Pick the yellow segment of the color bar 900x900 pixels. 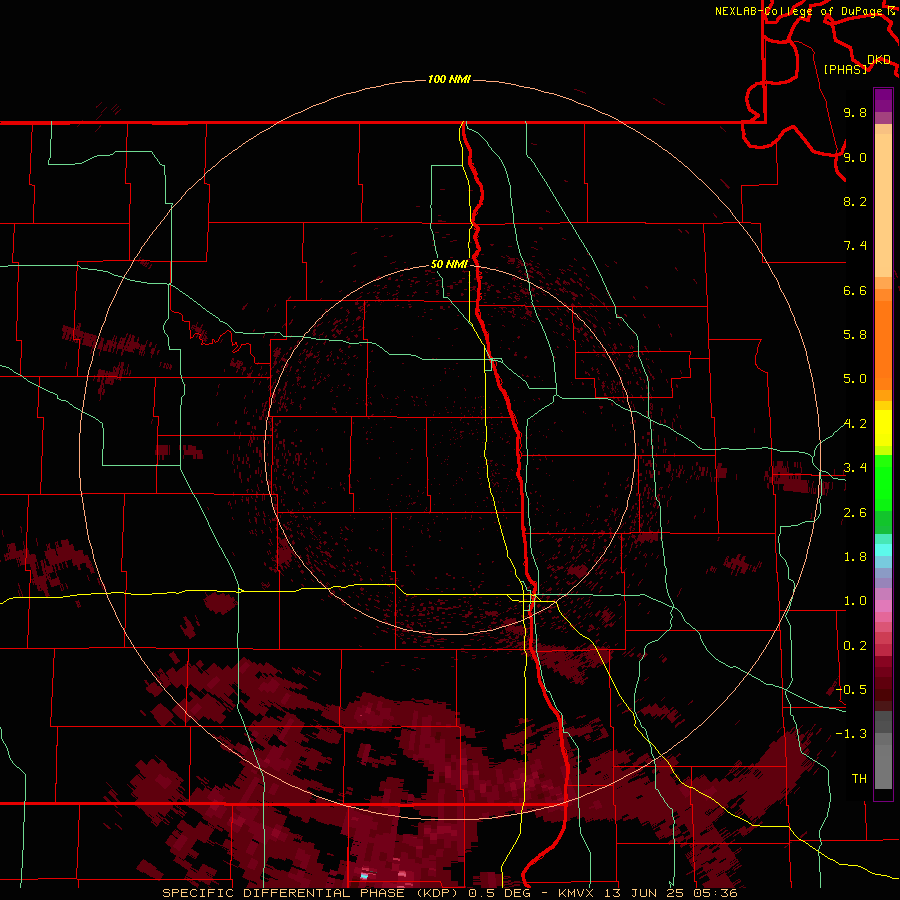coord(883,428)
